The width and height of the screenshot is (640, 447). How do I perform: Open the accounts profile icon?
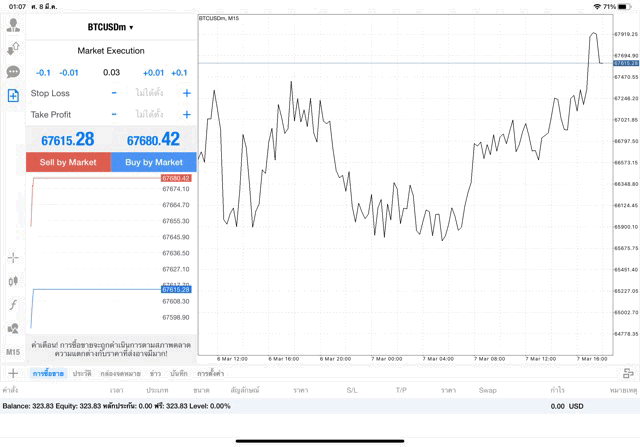tap(13, 25)
